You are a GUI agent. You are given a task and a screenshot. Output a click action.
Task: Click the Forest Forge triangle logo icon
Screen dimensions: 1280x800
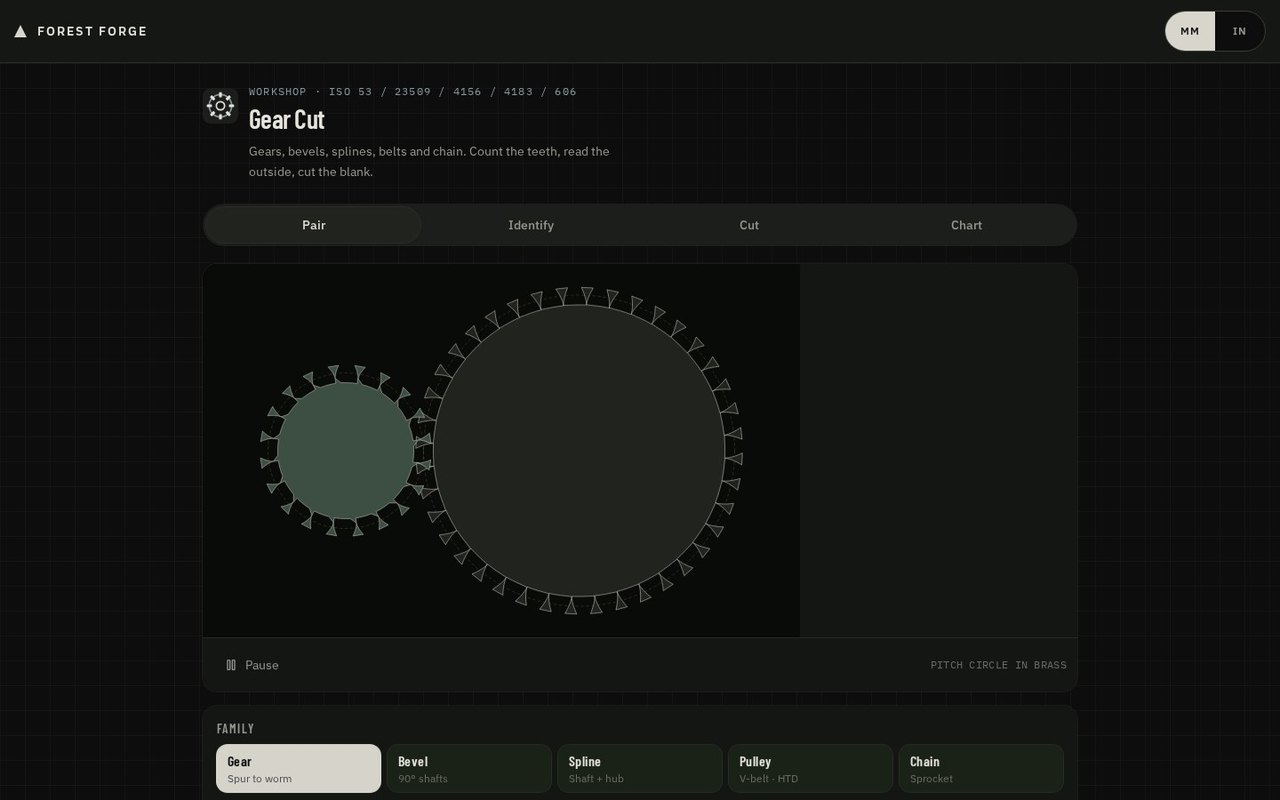(20, 31)
